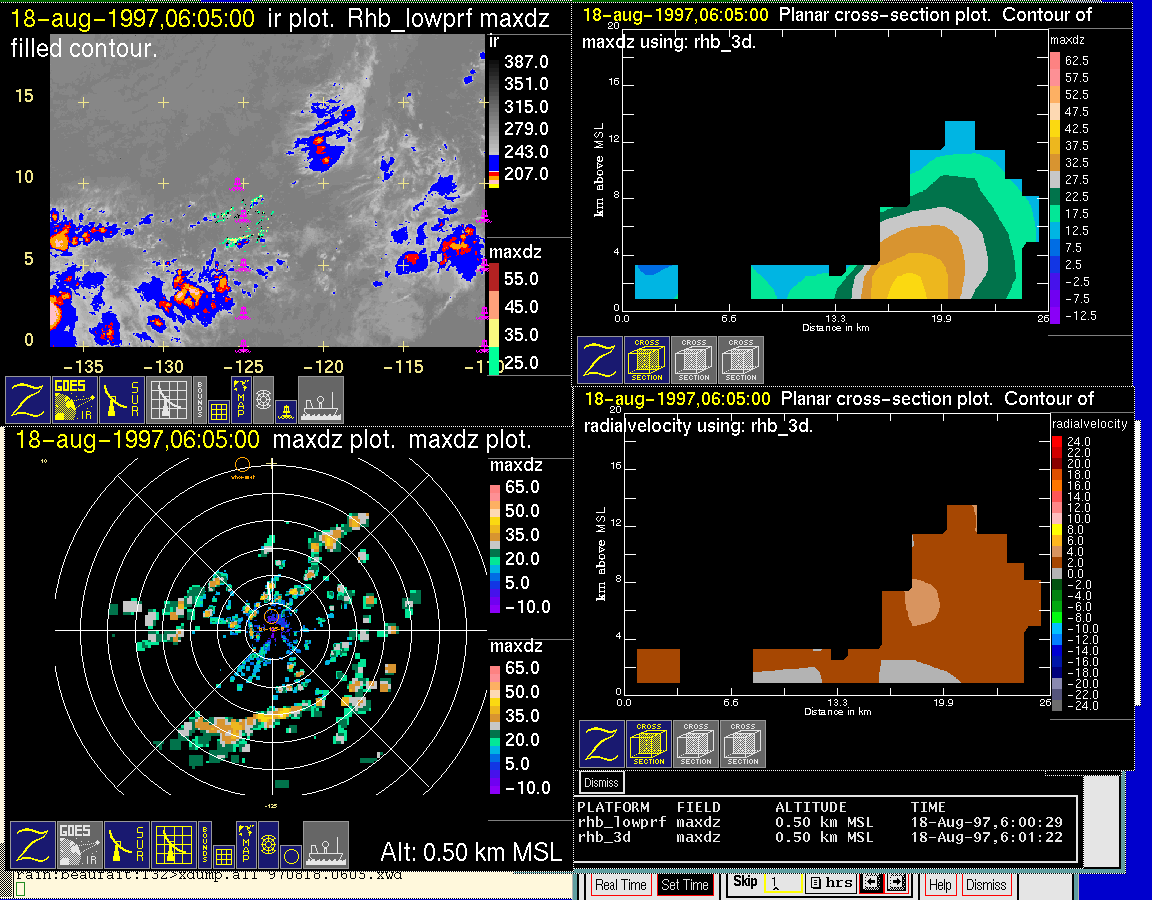Select first CROSS SECTION cube icon under maxdz contour

pos(647,360)
